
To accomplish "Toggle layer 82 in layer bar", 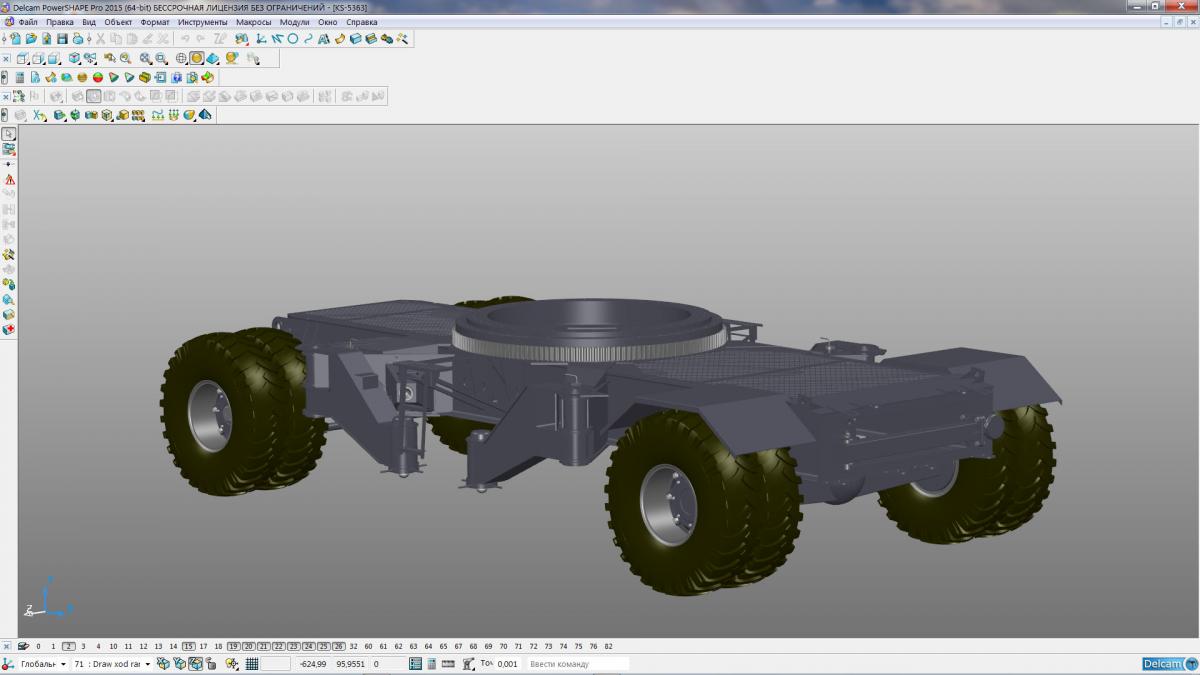I will (x=608, y=646).
